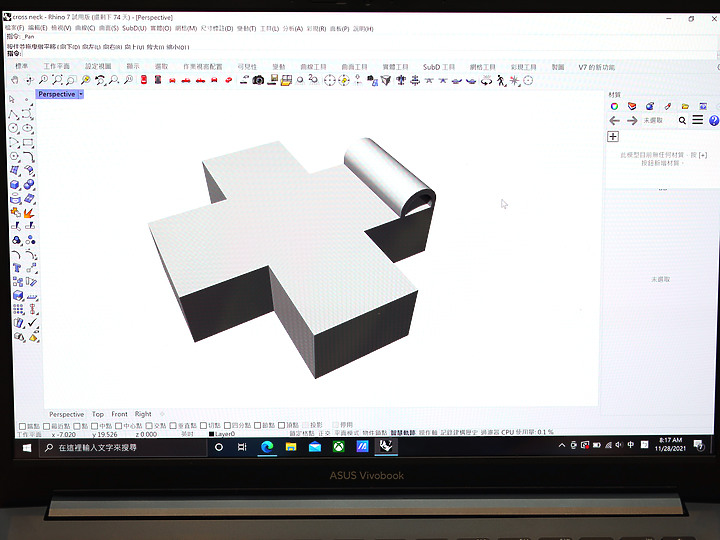
Task: Click the plus button to add material
Action: (x=613, y=136)
